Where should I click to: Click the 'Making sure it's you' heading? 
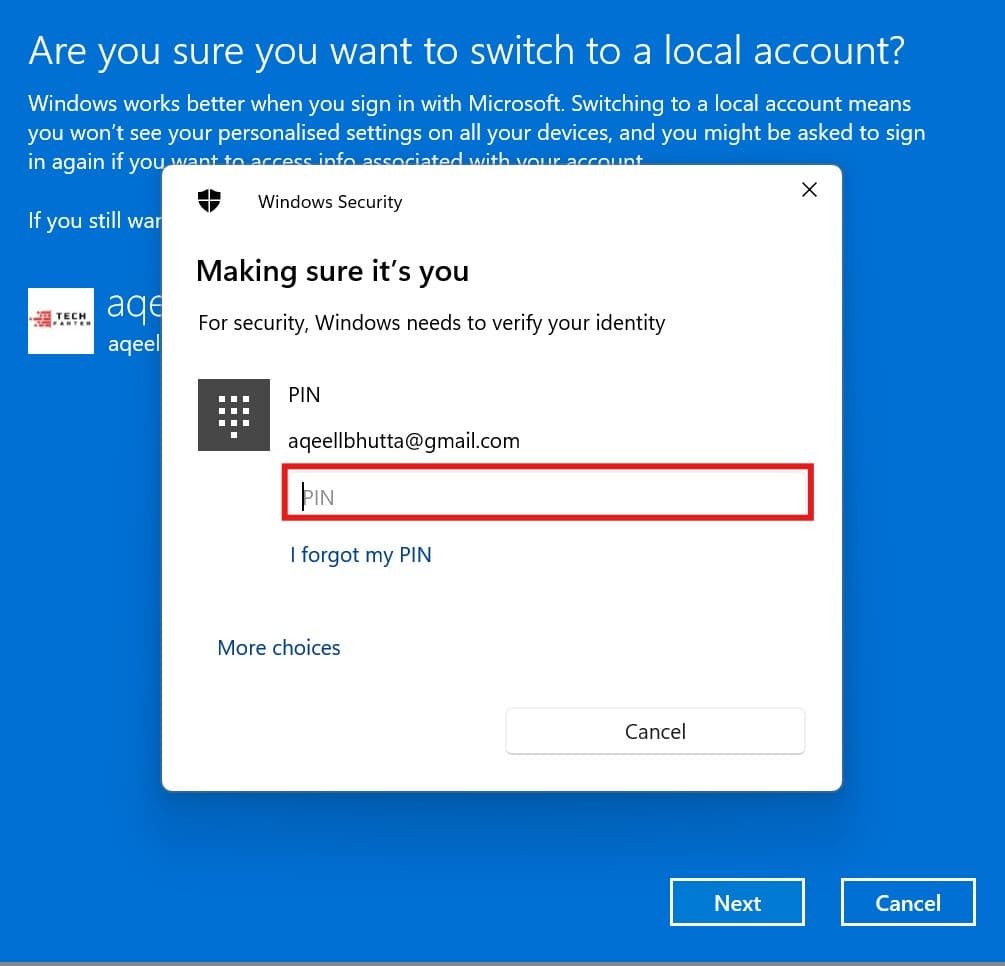(x=332, y=271)
